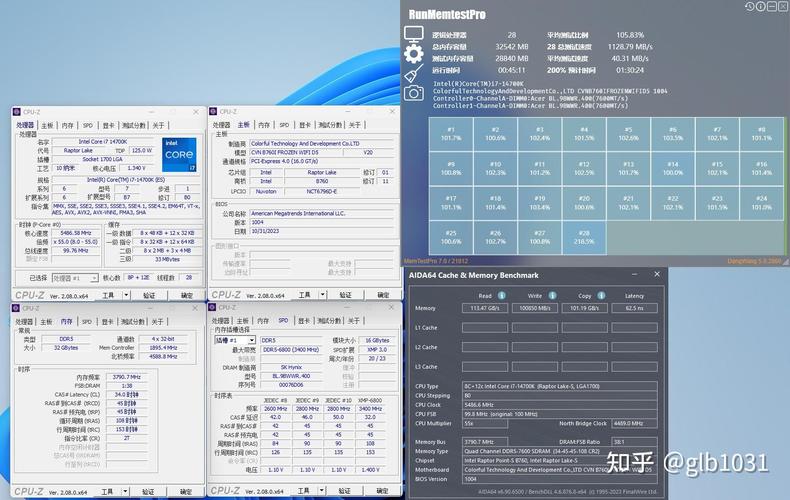Click the 3790.7 MHz memory frequency value

pyautogui.click(x=126, y=377)
